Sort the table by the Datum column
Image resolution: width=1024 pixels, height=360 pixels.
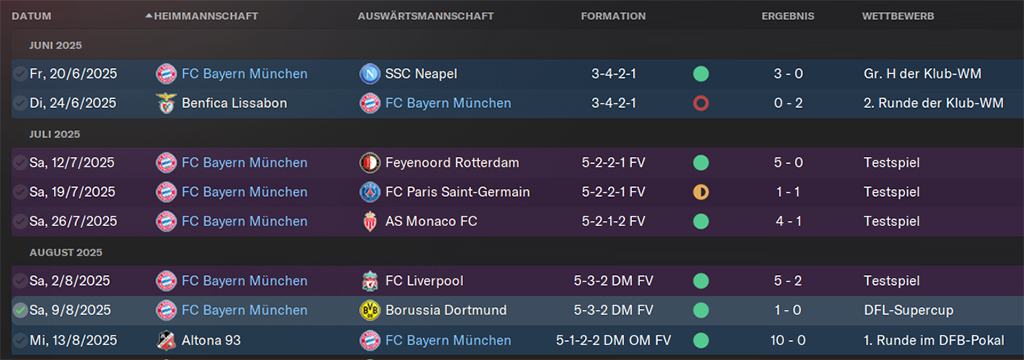(31, 16)
